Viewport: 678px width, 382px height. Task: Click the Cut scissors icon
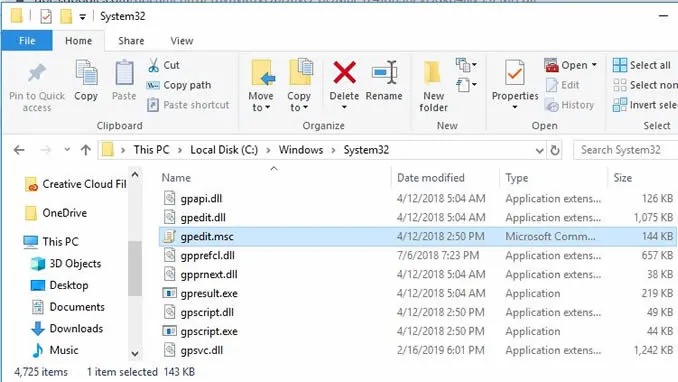pos(153,65)
